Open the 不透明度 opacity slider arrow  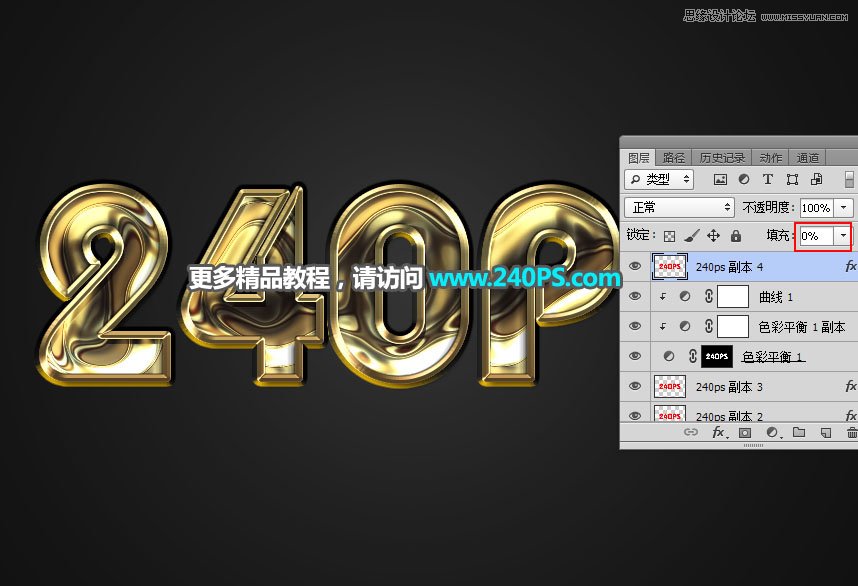[x=844, y=208]
